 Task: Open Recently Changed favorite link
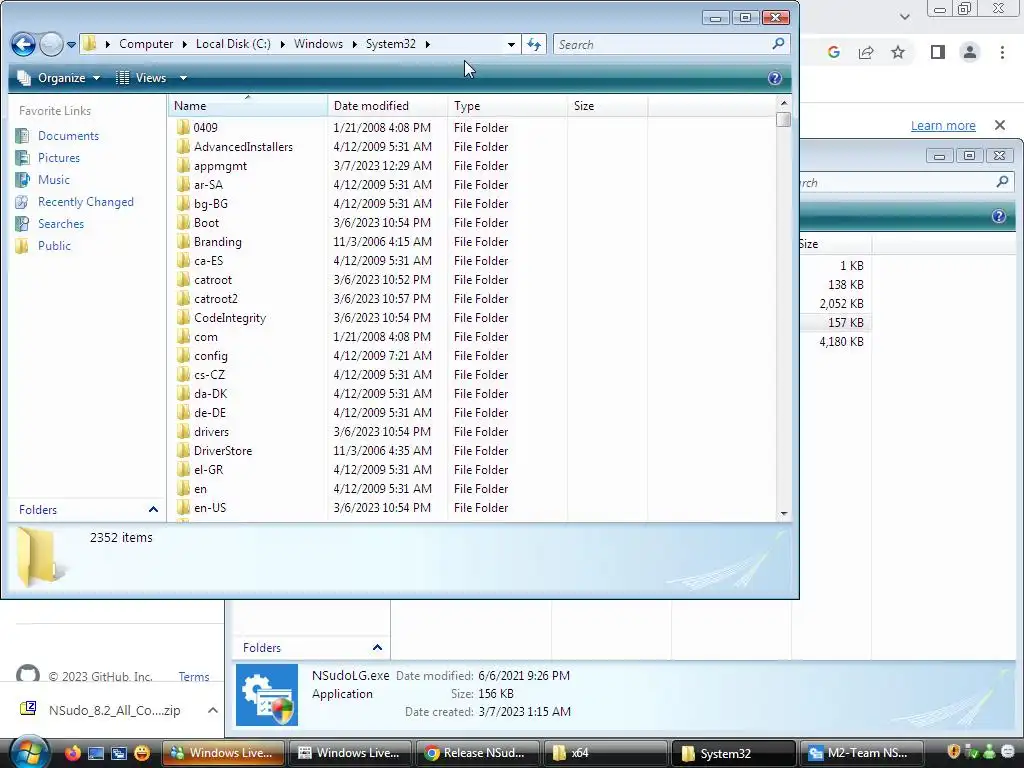pos(85,202)
